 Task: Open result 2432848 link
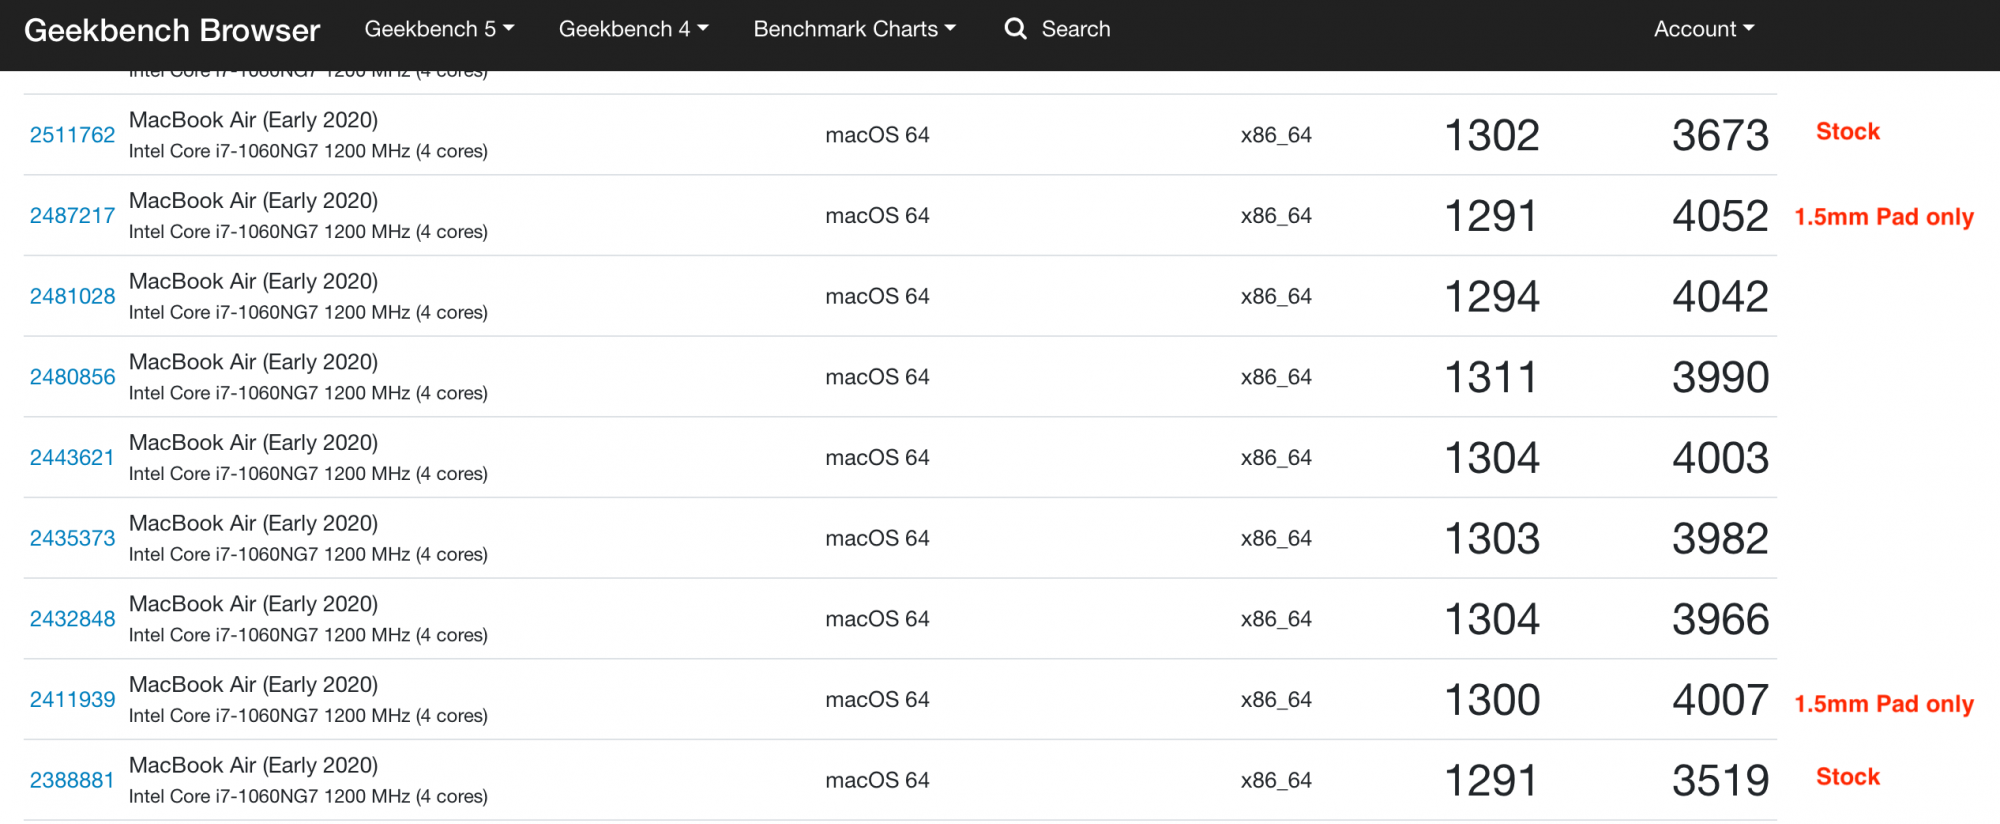click(72, 619)
